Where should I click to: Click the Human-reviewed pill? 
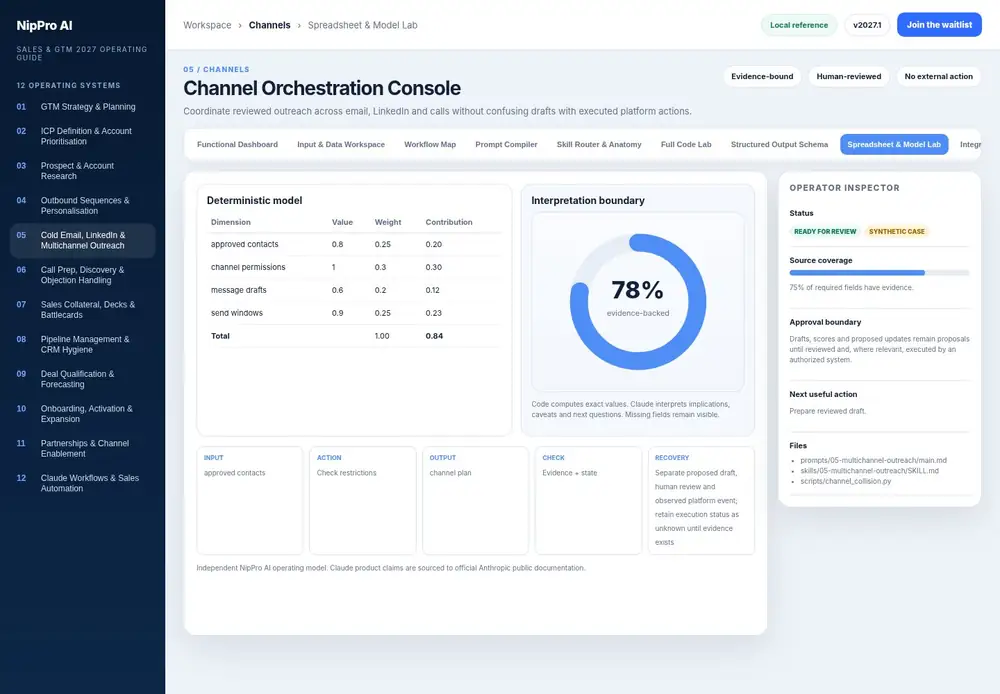(848, 76)
